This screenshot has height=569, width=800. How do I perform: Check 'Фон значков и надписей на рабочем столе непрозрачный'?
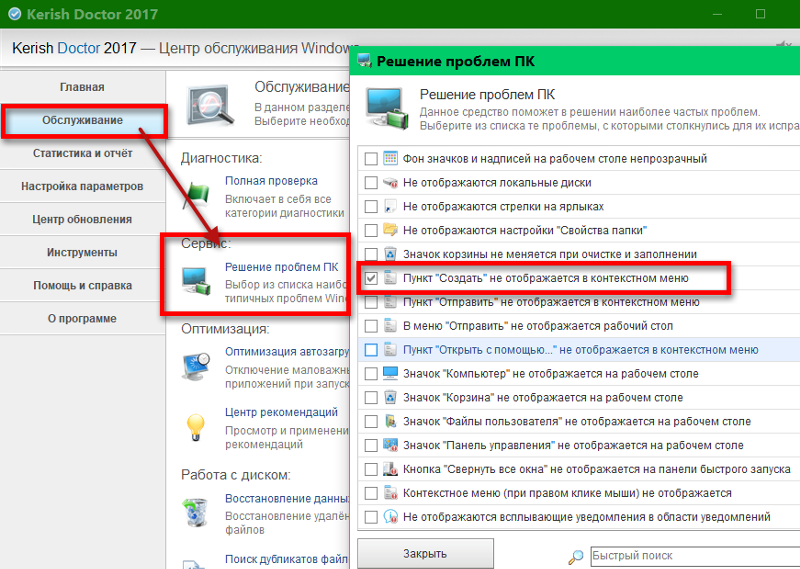(x=371, y=159)
